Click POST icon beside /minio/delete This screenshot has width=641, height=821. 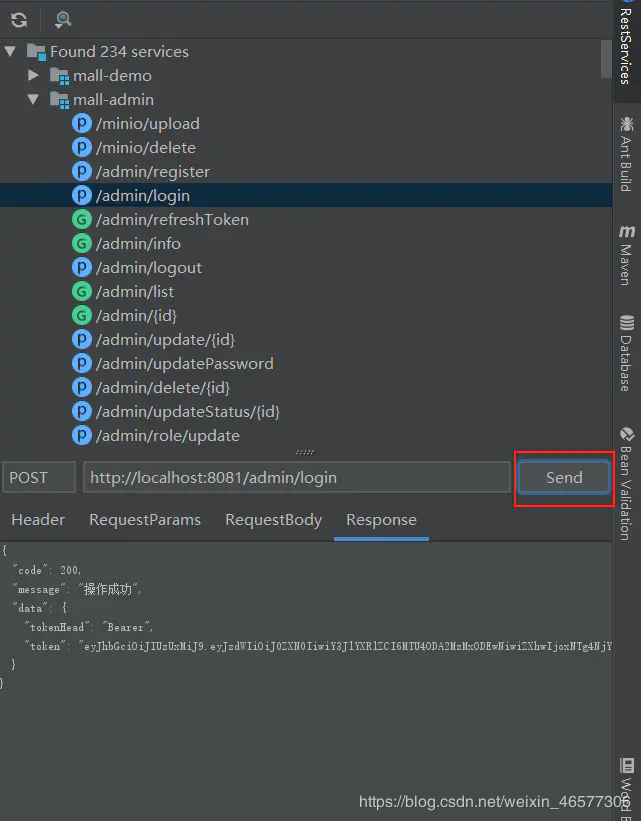81,148
